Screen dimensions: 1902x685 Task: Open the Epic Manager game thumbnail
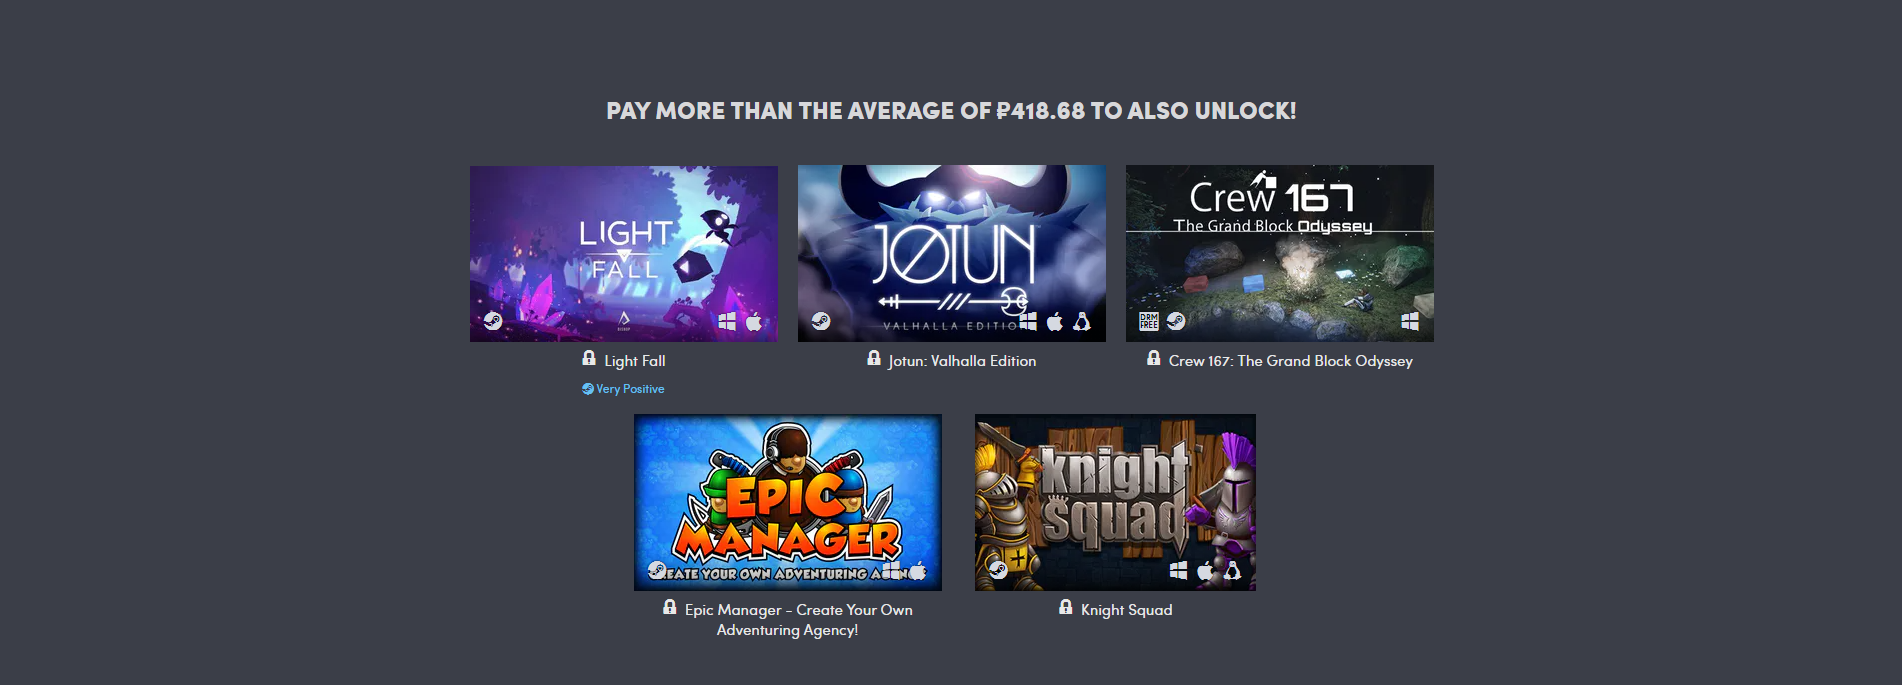[788, 502]
